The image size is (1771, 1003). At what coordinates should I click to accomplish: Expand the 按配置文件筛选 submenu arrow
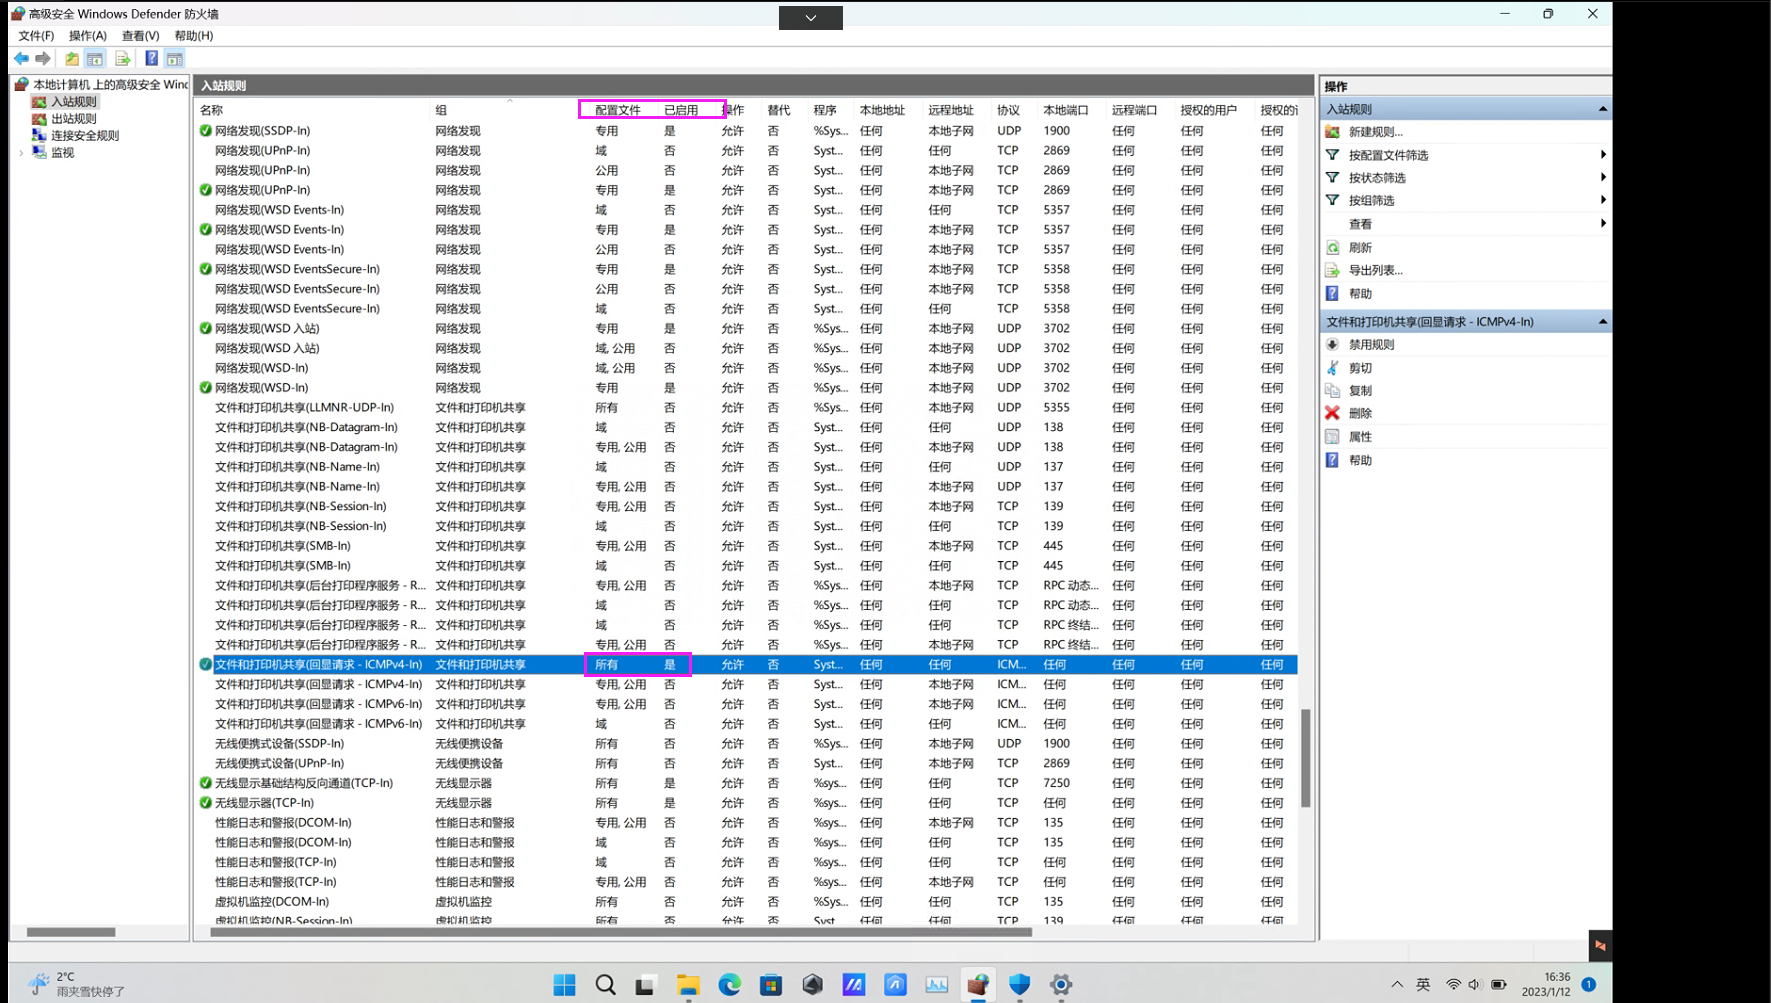[x=1603, y=154]
